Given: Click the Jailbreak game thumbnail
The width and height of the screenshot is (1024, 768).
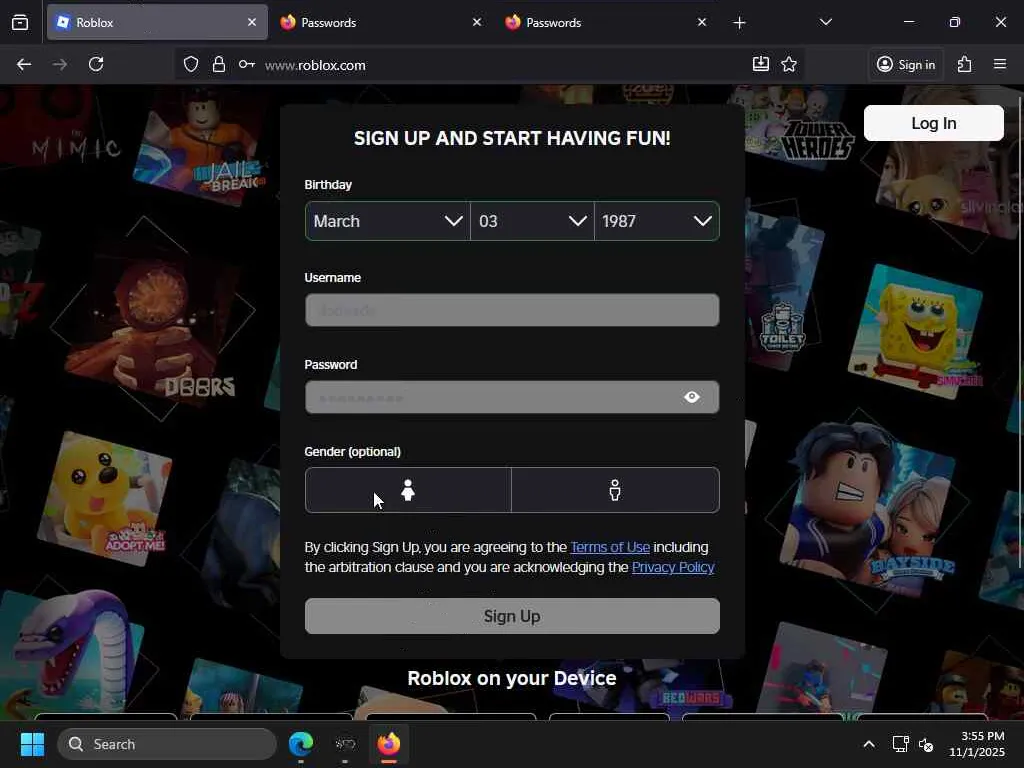Looking at the screenshot, I should point(199,149).
